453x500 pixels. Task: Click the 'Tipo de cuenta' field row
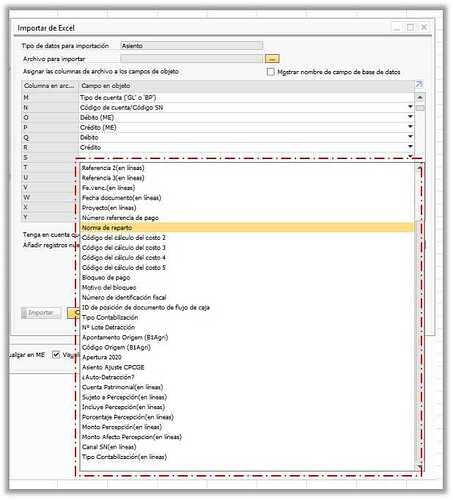[246, 97]
